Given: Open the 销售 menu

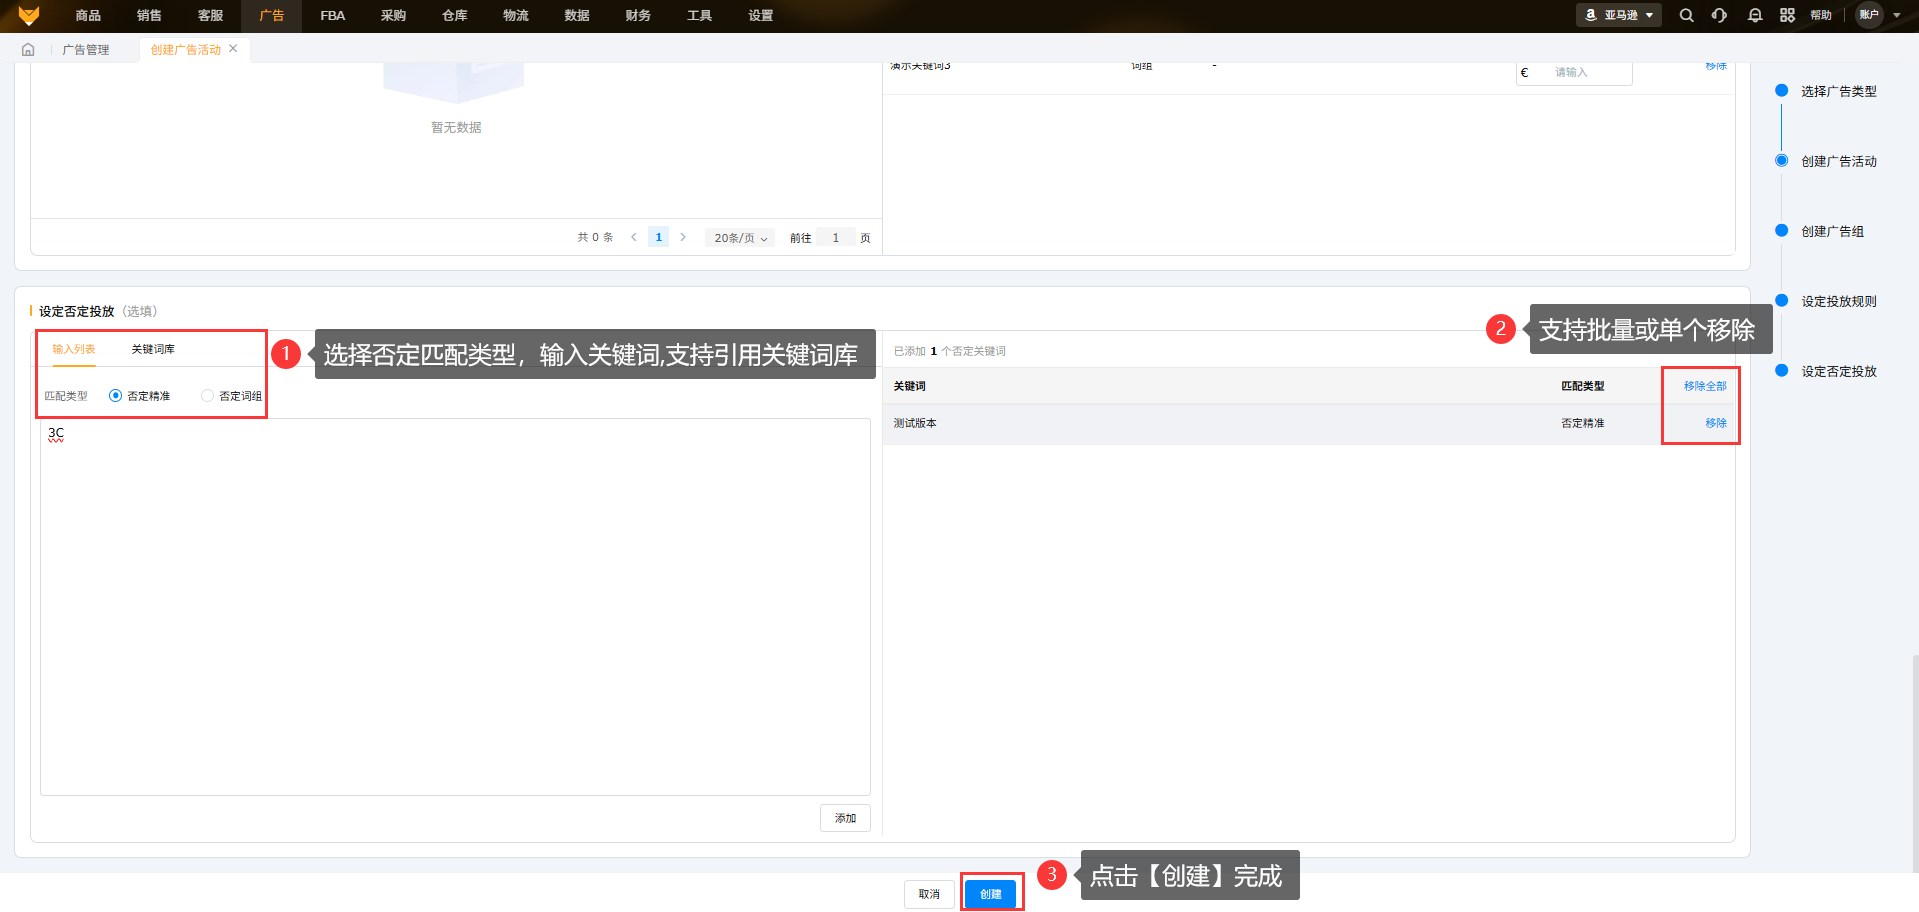Looking at the screenshot, I should [x=149, y=16].
